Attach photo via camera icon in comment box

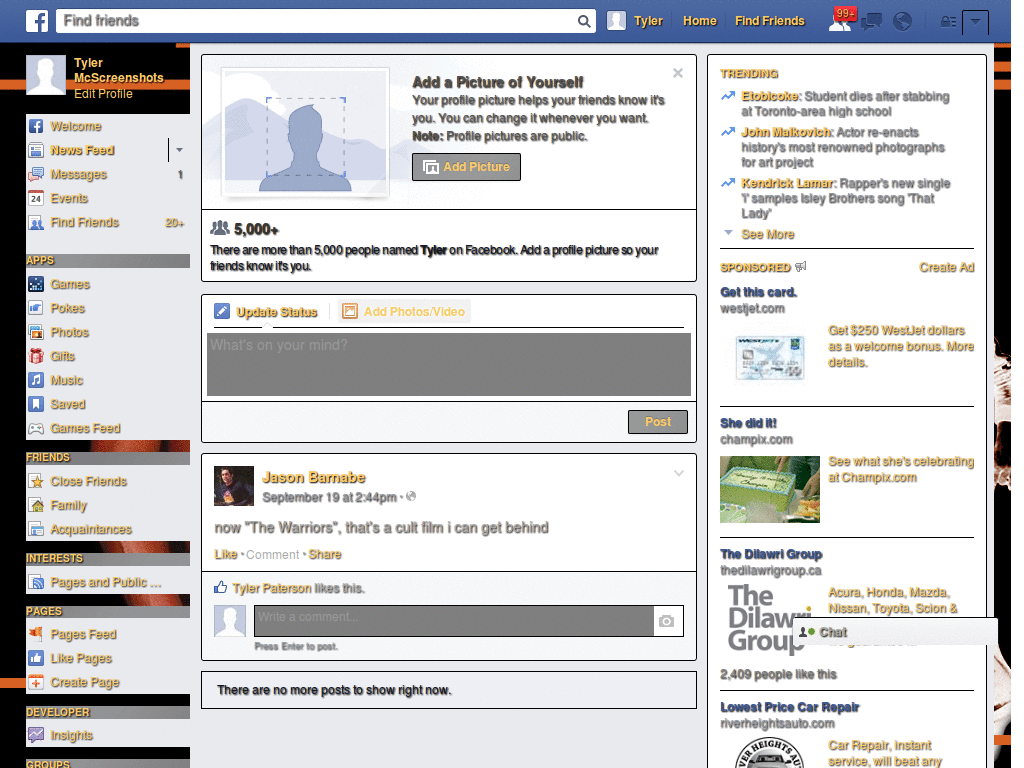[666, 621]
